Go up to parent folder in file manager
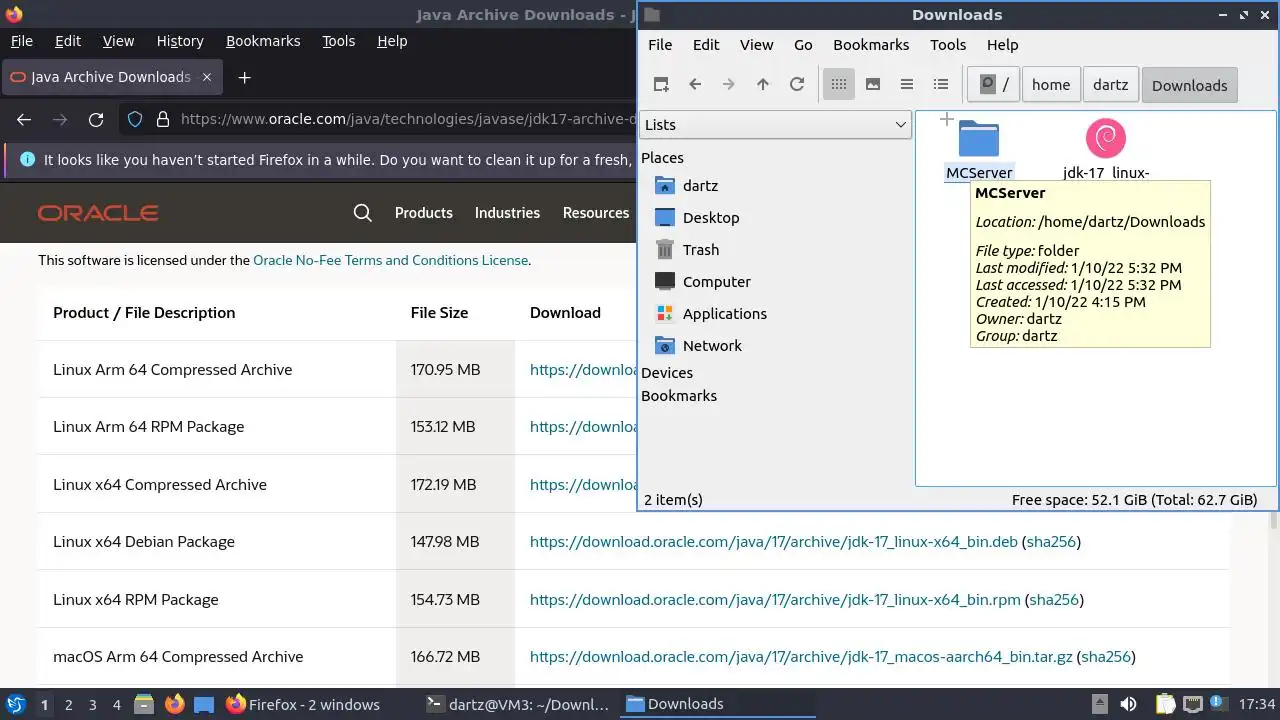This screenshot has width=1280, height=720. click(763, 85)
